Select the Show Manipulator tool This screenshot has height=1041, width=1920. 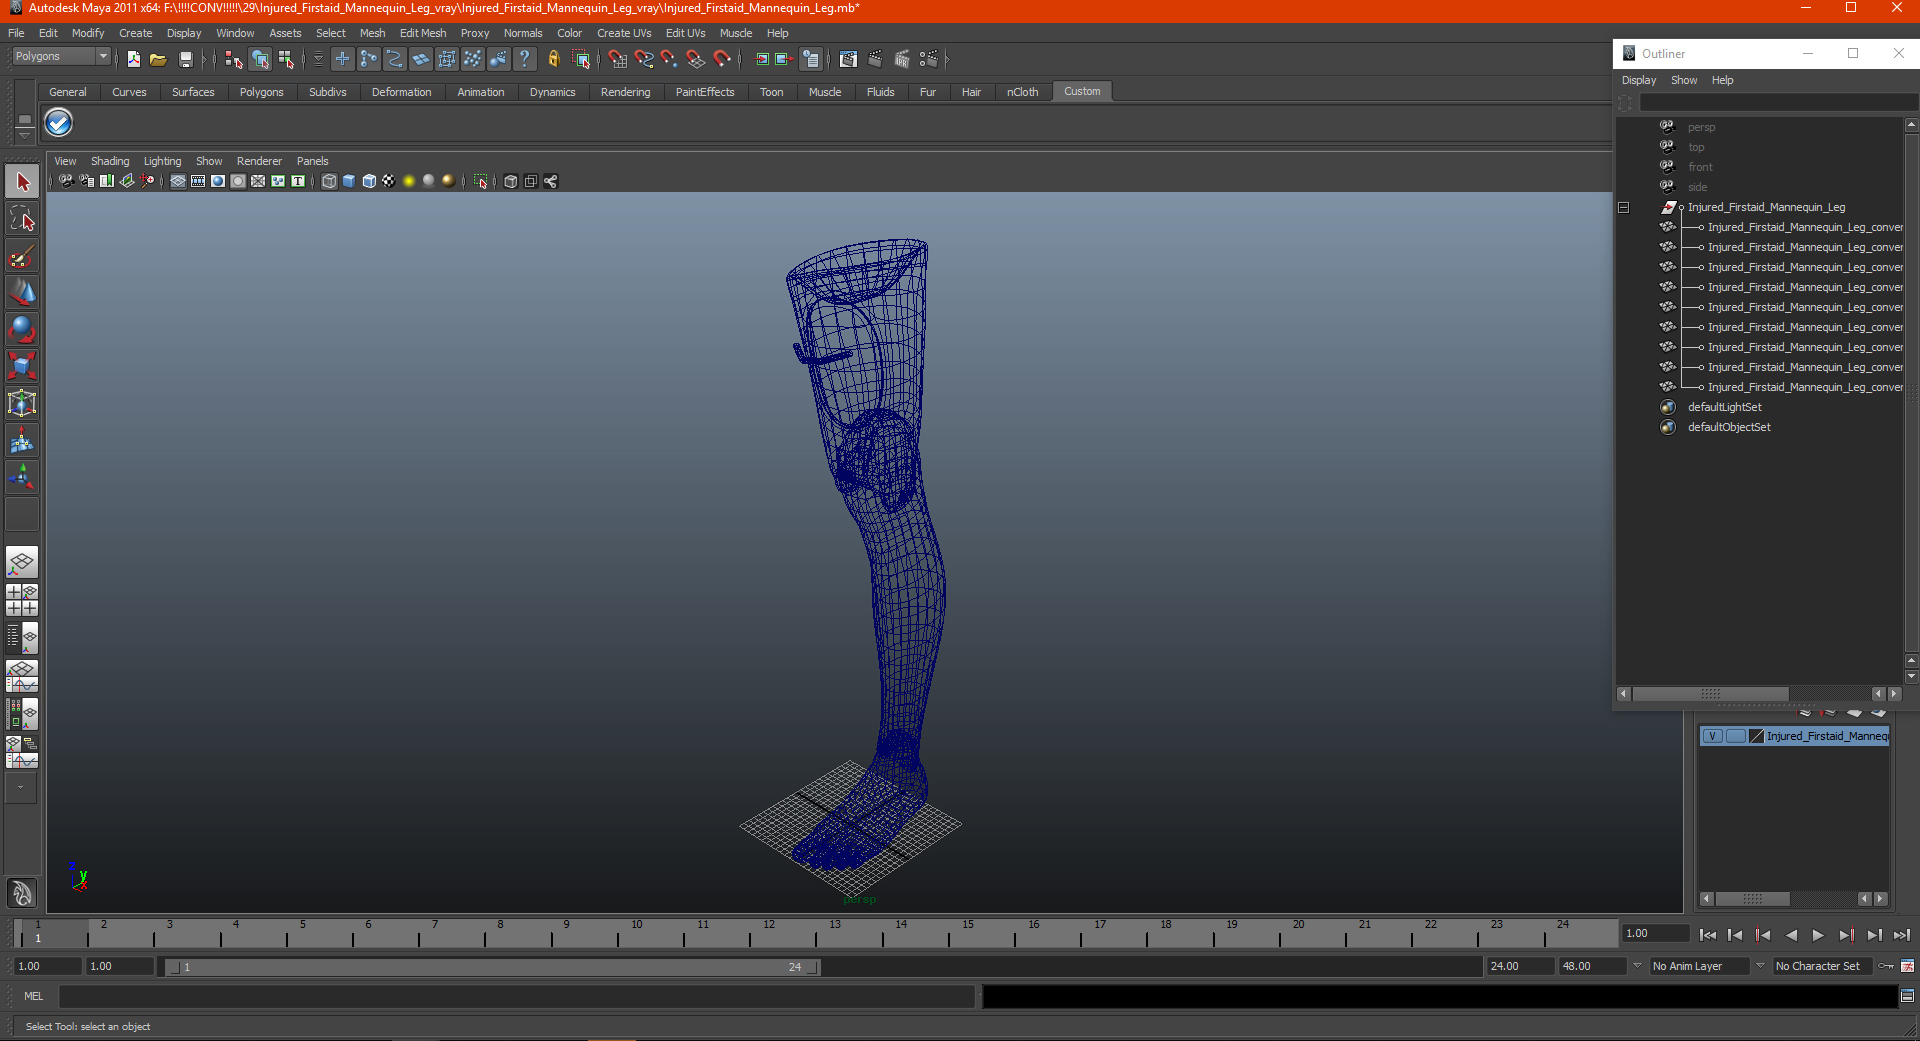coord(22,477)
